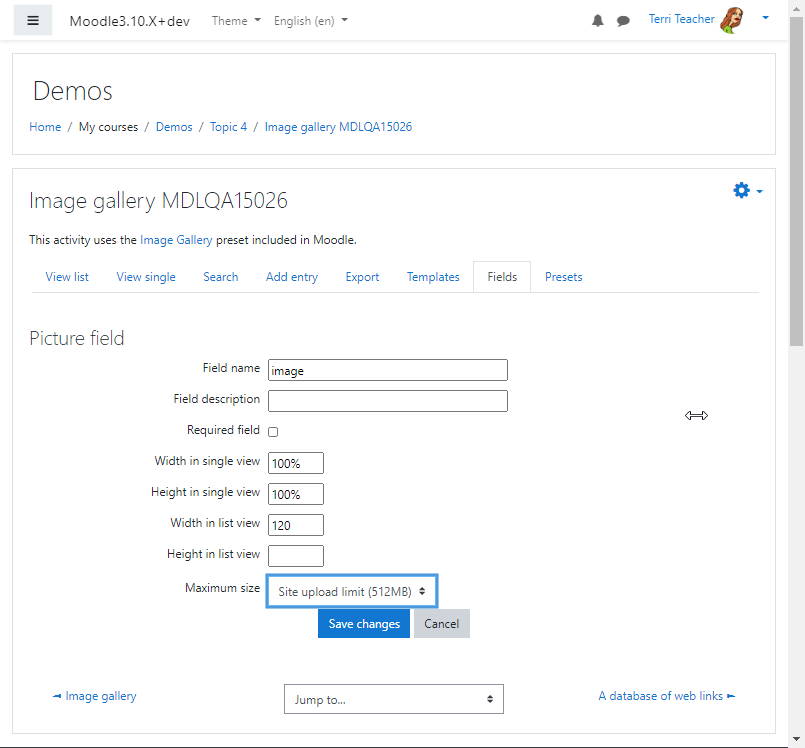Image resolution: width=805 pixels, height=748 pixels.
Task: Open the Add entry tab
Action: click(x=292, y=277)
